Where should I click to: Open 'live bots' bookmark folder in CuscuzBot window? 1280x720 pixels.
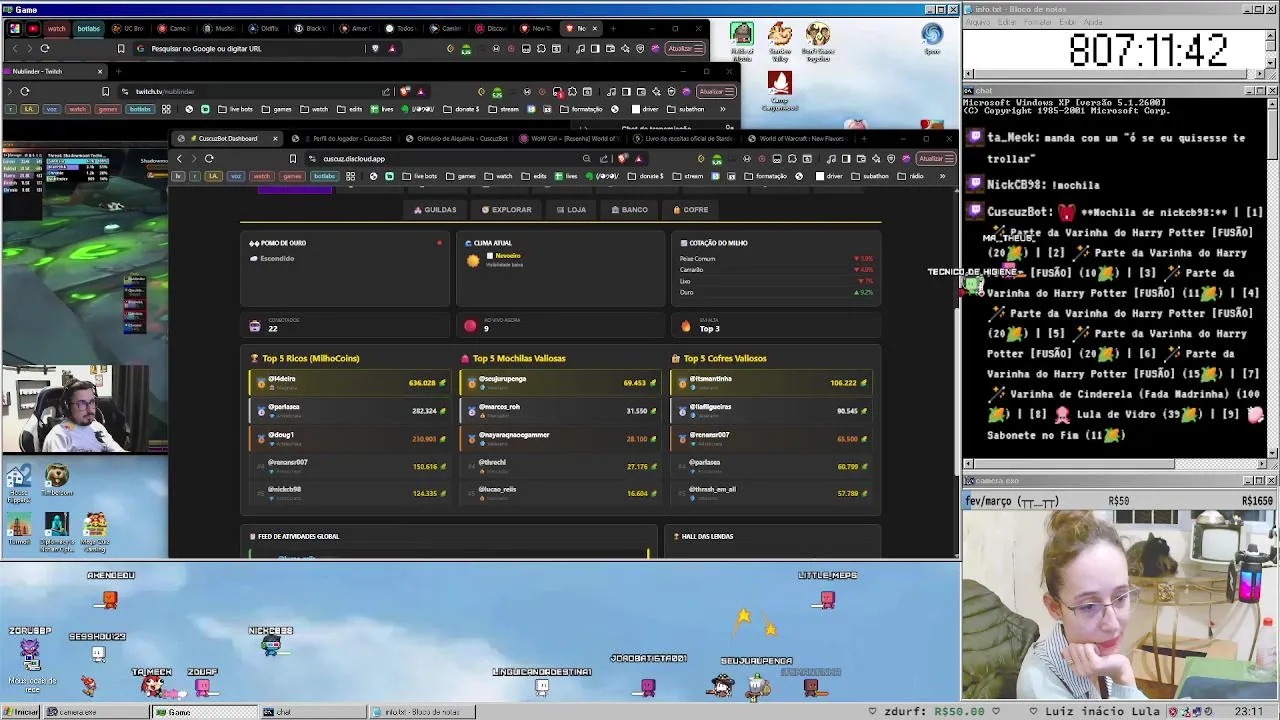tap(421, 176)
